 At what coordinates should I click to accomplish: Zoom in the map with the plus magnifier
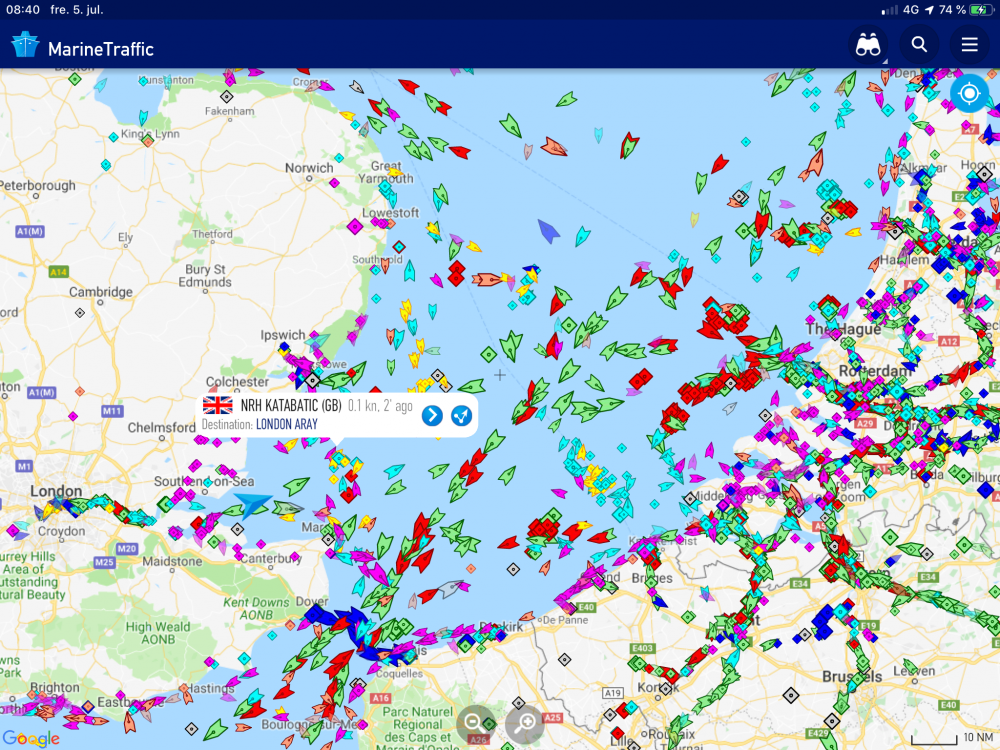(526, 723)
